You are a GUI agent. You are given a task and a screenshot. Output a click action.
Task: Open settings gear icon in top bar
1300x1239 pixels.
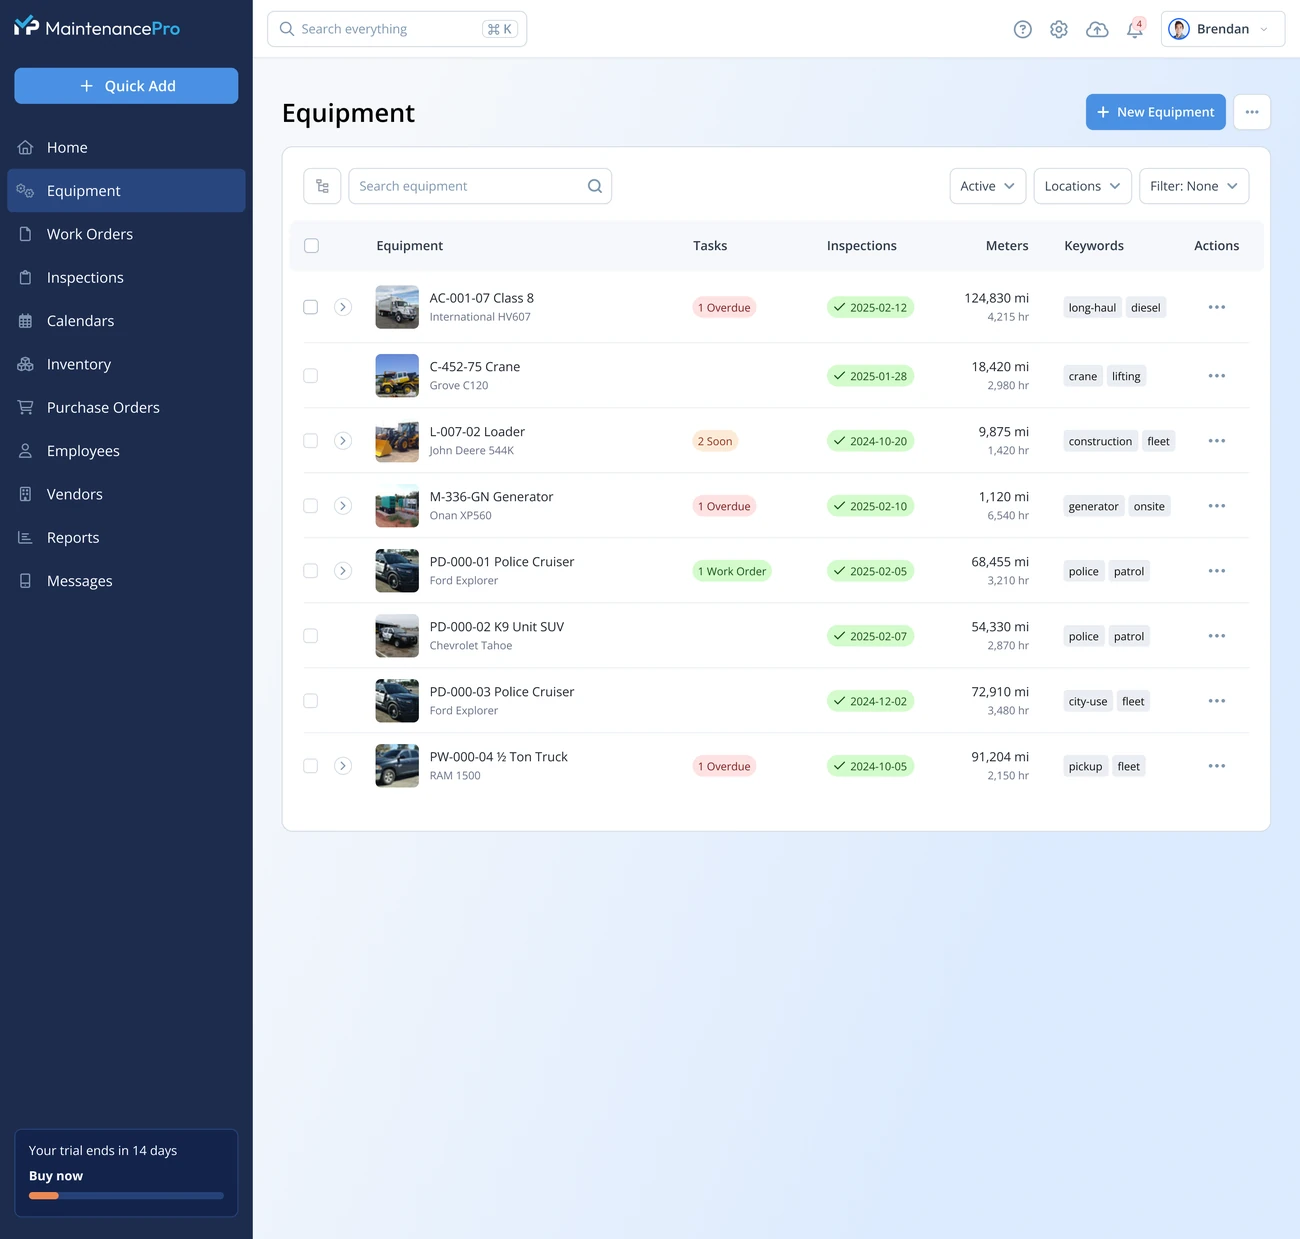(1059, 29)
